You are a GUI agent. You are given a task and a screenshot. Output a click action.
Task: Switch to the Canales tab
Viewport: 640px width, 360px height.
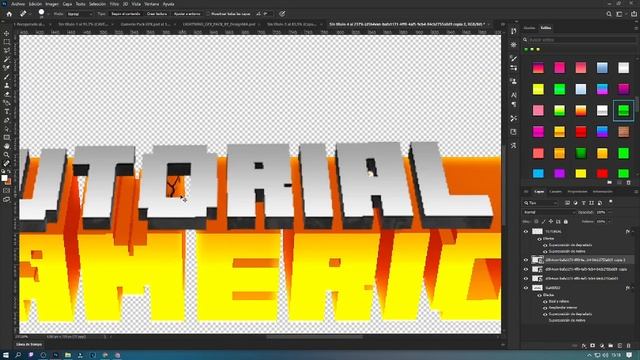pos(556,191)
